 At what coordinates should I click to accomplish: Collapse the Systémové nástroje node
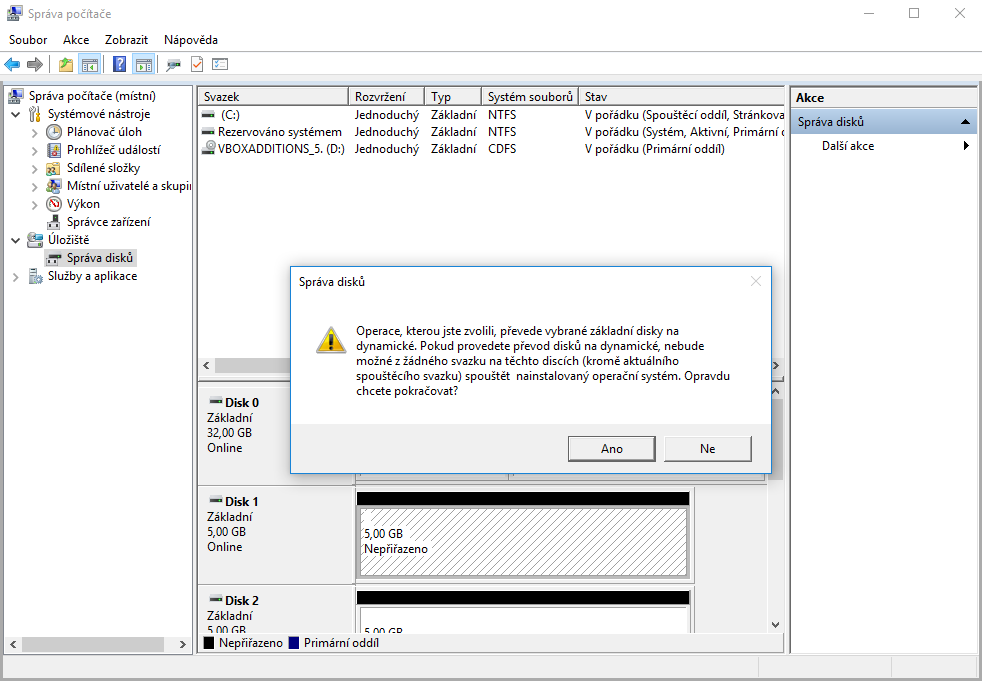pos(16,114)
